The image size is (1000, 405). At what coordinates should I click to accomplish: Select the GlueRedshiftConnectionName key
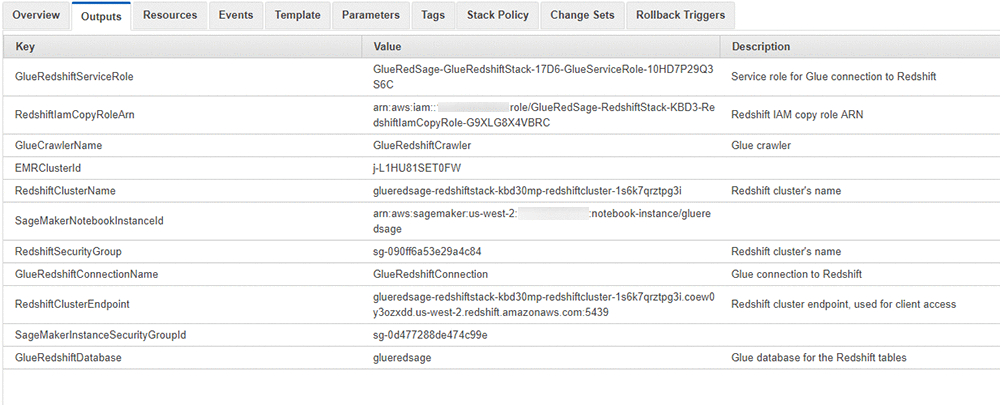(x=86, y=274)
